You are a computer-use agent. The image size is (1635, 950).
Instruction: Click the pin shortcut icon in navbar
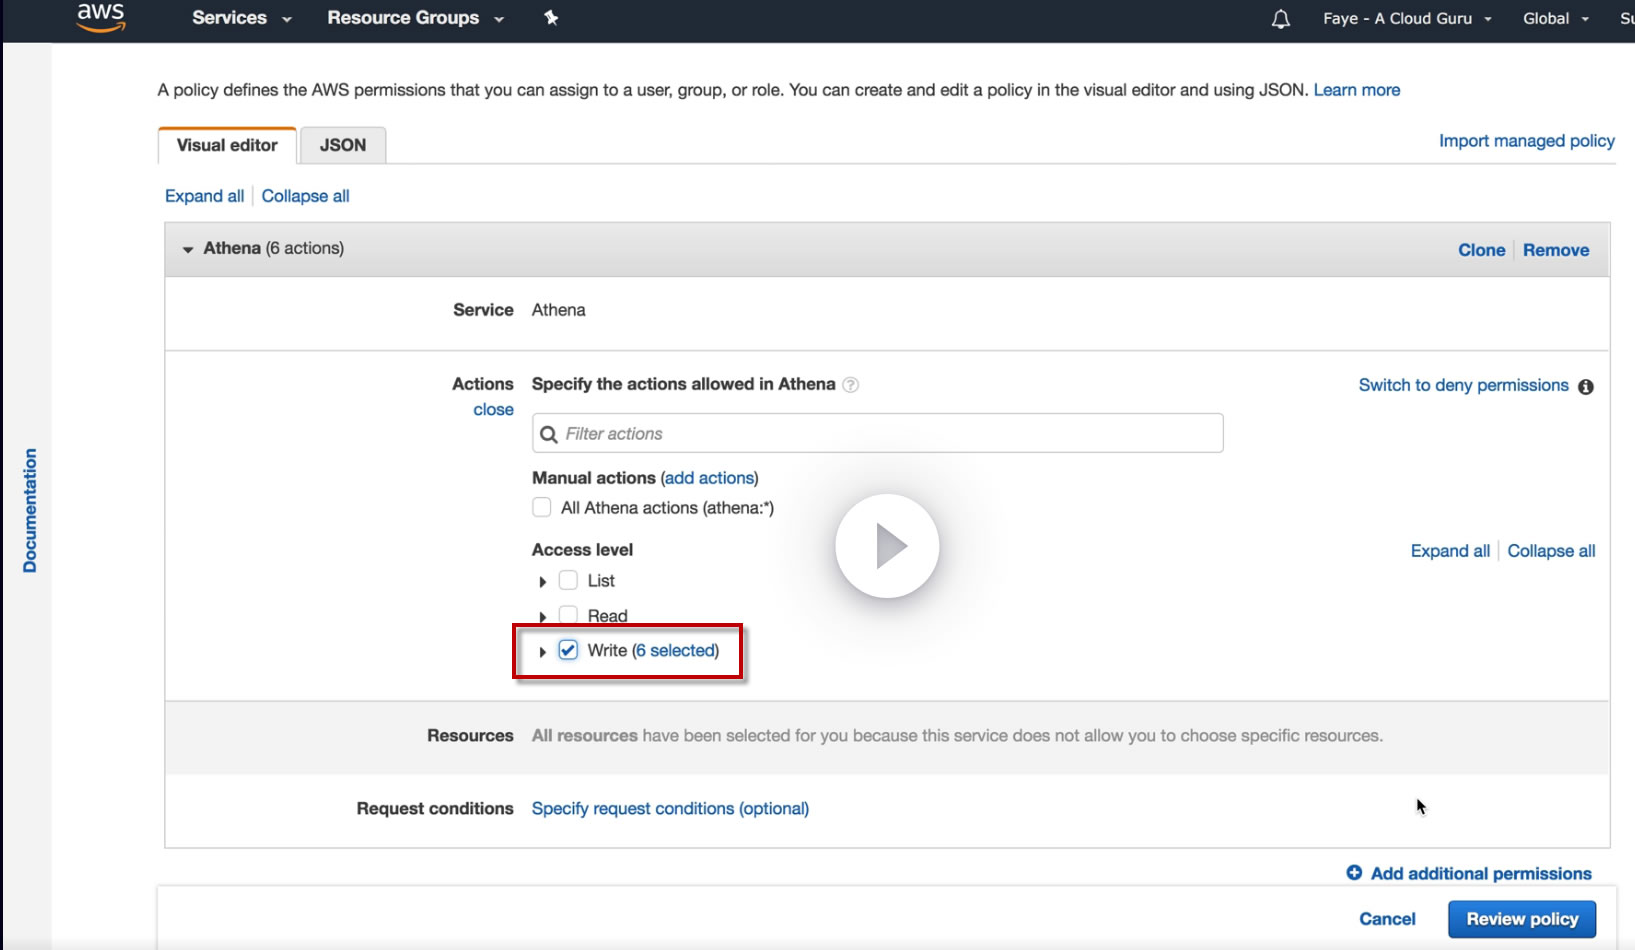pos(551,18)
